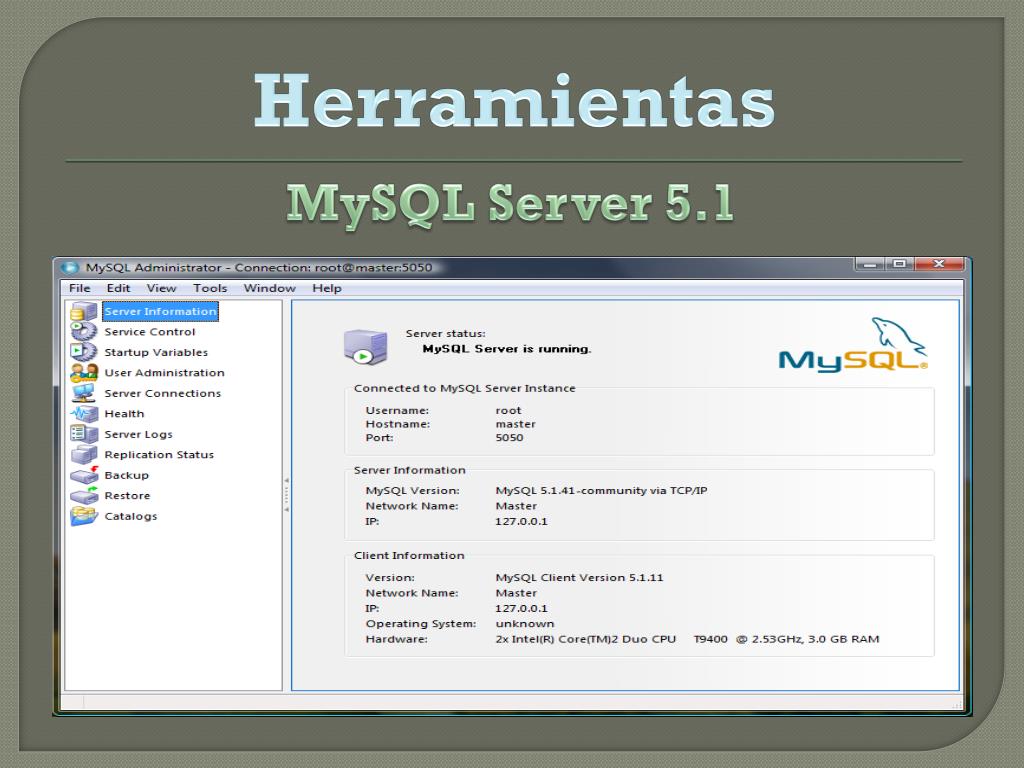The width and height of the screenshot is (1024, 768).
Task: Open User Administration section
Action: click(165, 373)
